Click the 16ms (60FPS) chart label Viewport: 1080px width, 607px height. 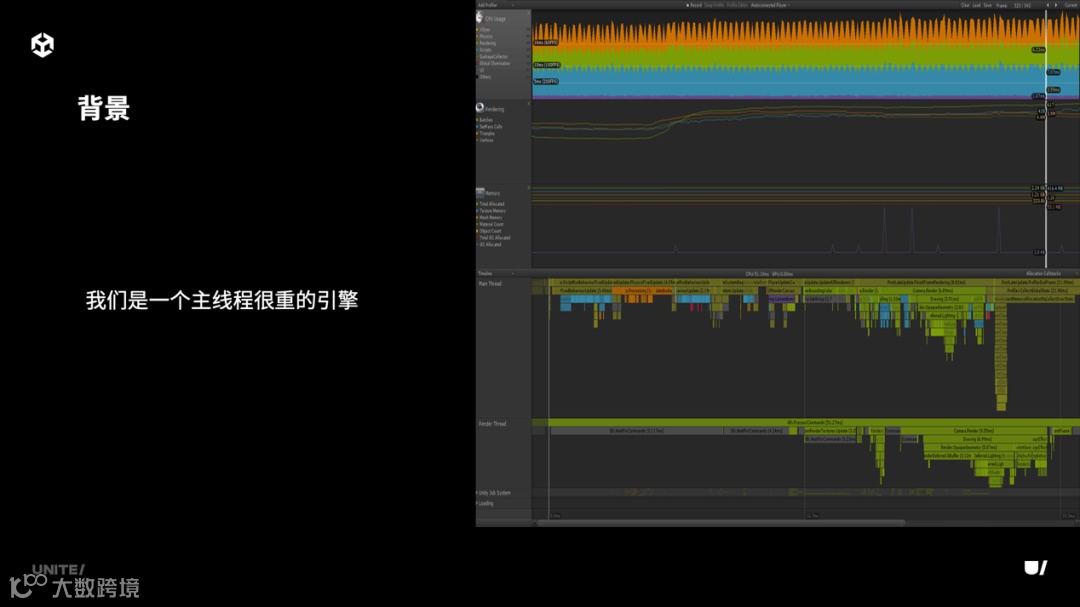click(546, 43)
